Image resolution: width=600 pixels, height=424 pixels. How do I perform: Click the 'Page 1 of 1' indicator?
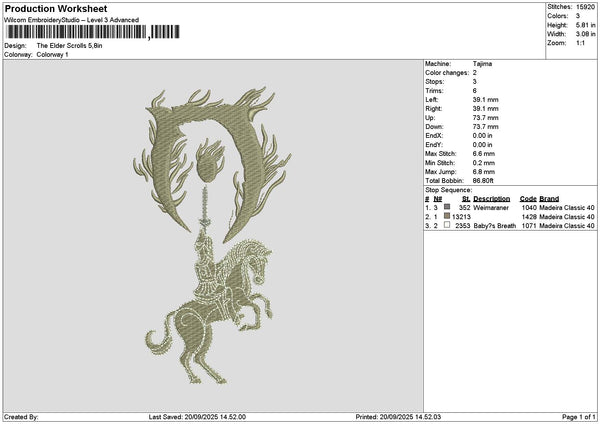[x=579, y=417]
